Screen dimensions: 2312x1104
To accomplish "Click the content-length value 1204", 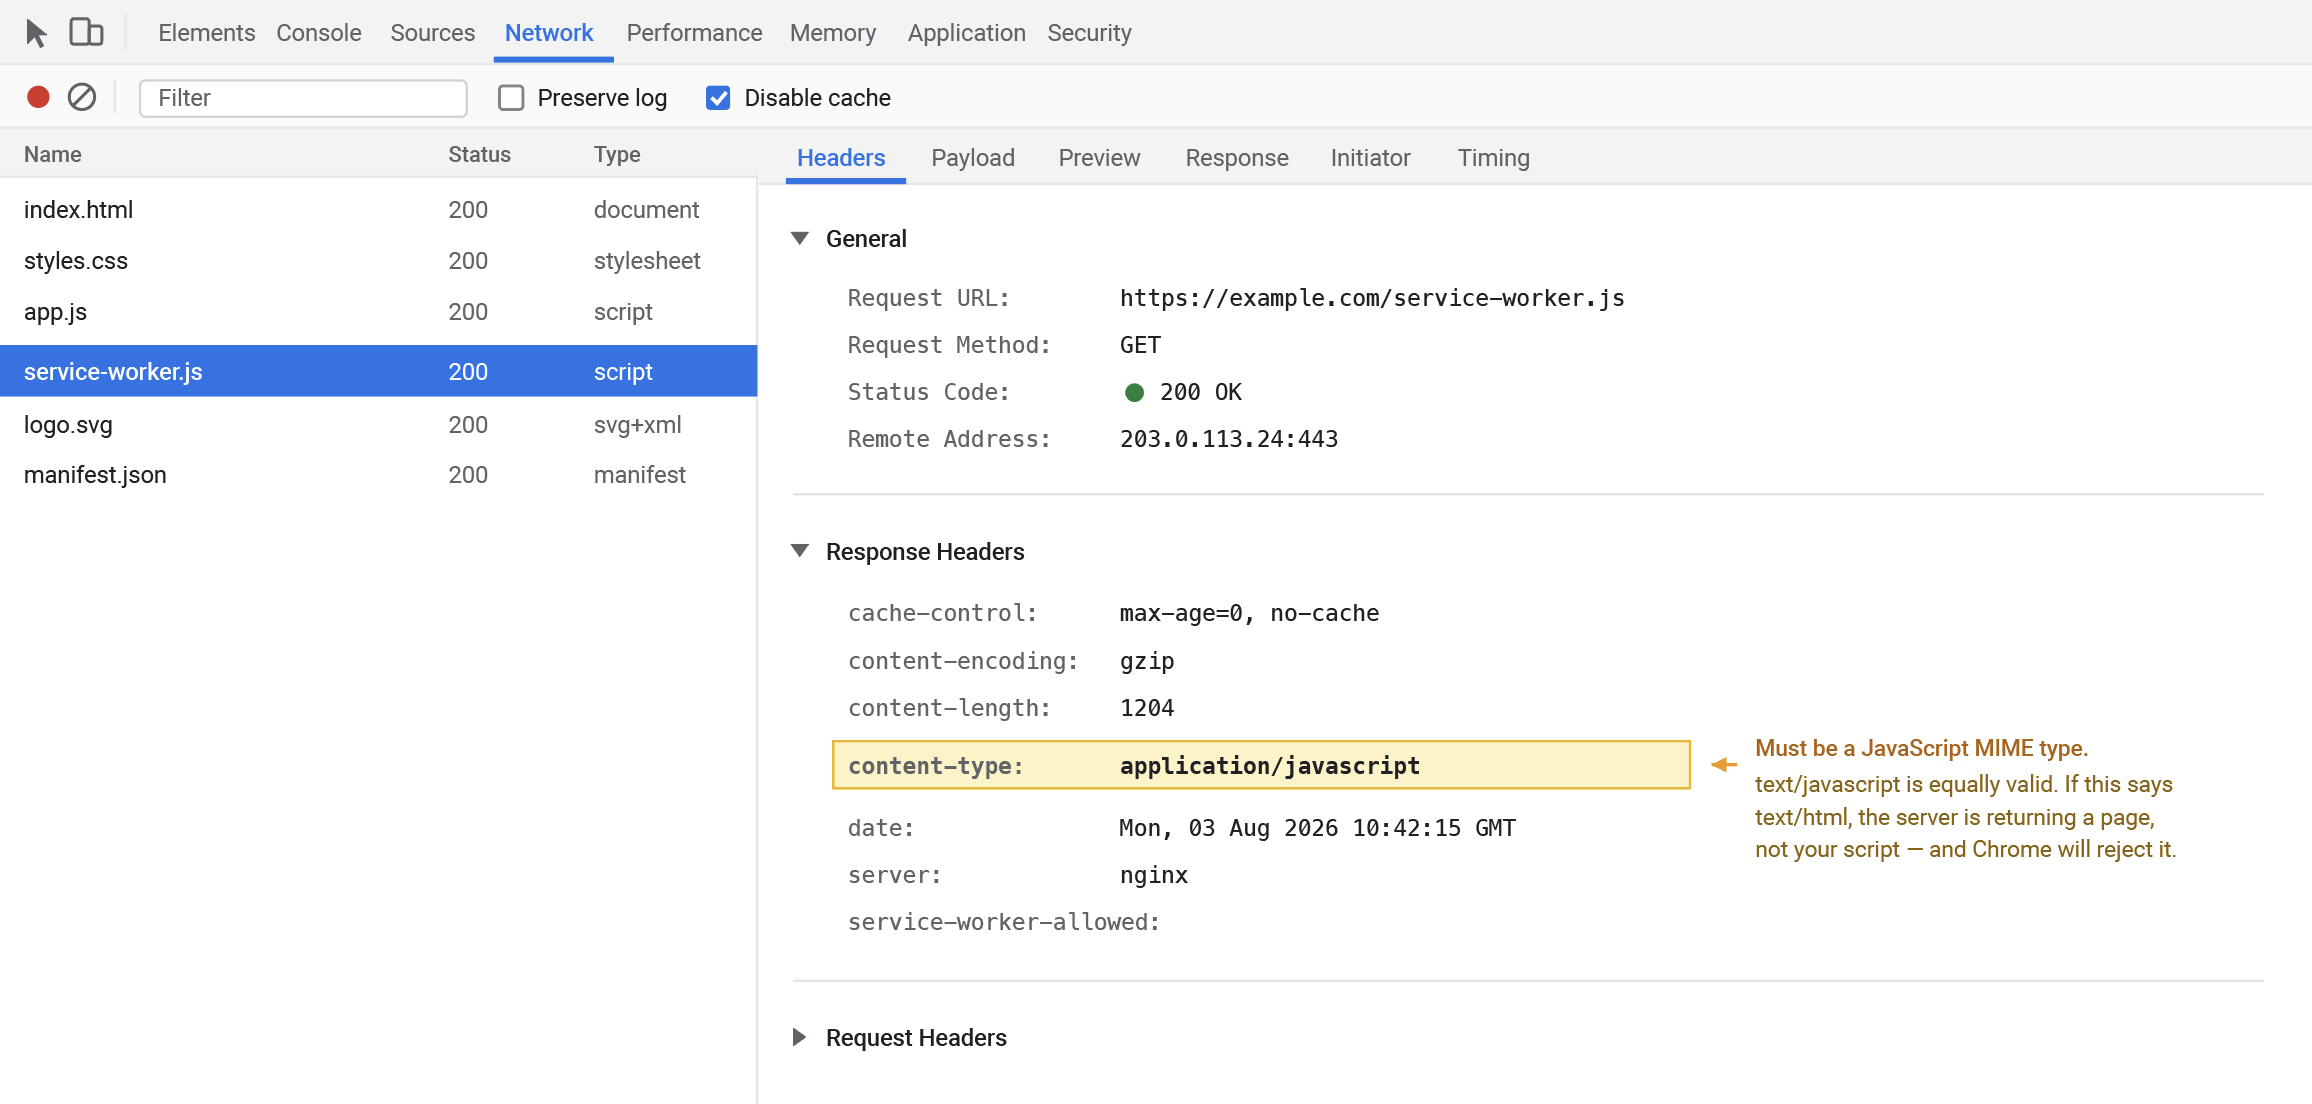I will pyautogui.click(x=1147, y=708).
